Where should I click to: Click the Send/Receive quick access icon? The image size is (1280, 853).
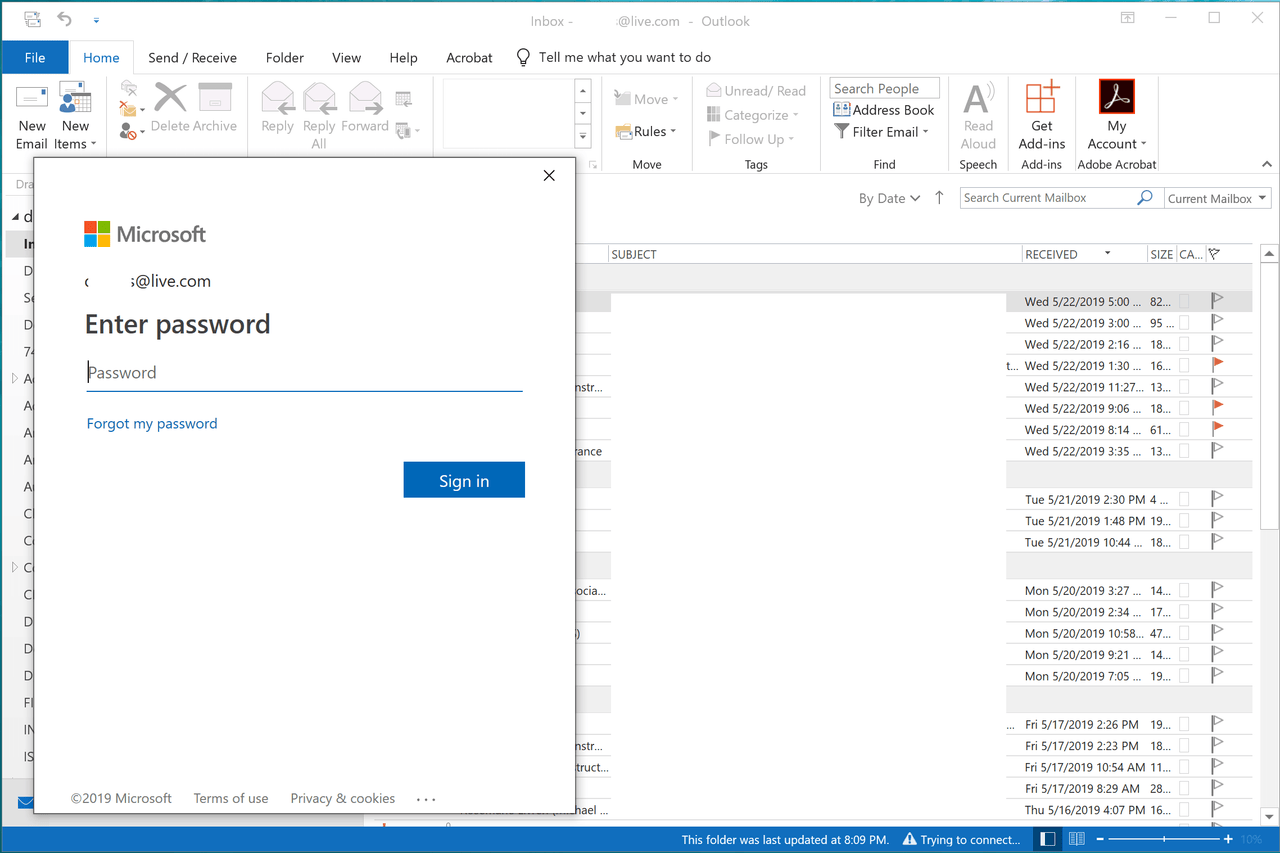[x=32, y=19]
